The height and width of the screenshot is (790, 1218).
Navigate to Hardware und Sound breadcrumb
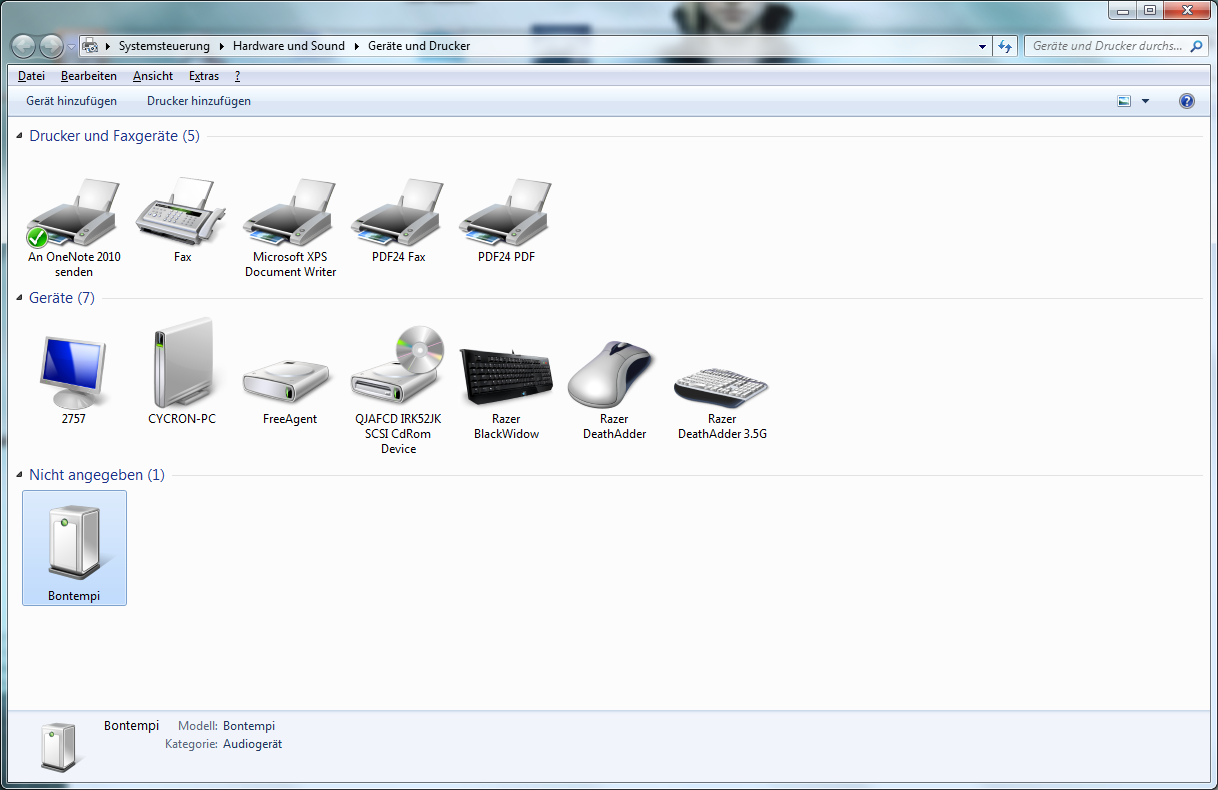pyautogui.click(x=289, y=46)
